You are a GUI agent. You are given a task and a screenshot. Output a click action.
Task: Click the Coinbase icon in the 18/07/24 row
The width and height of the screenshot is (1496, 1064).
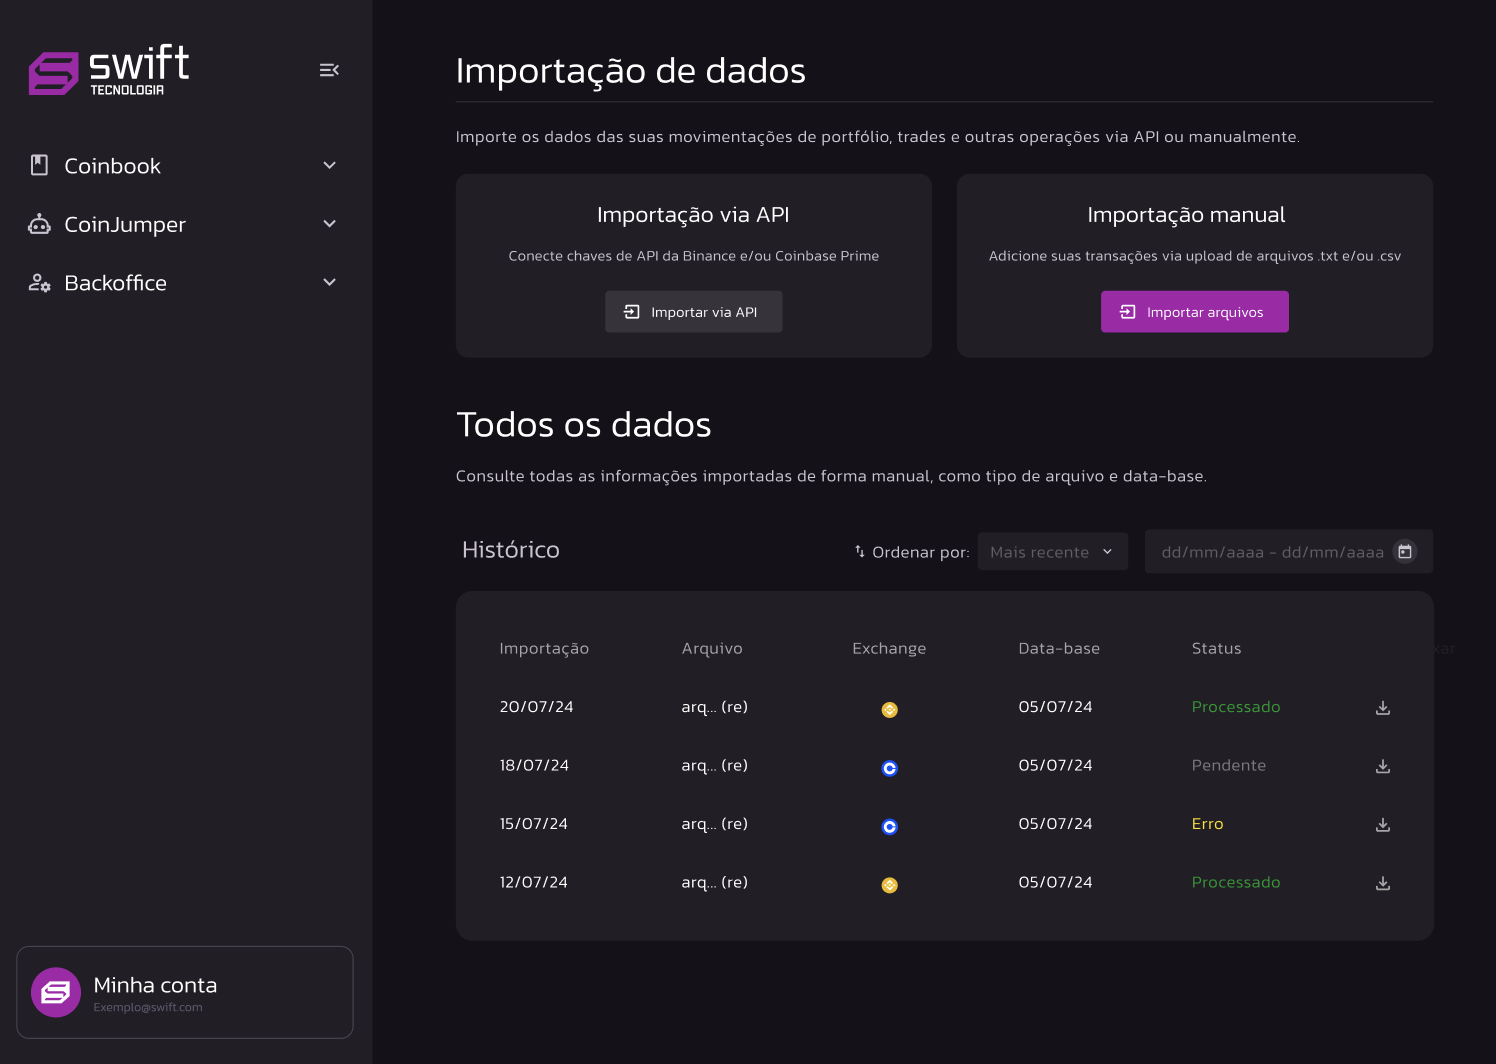pos(889,768)
